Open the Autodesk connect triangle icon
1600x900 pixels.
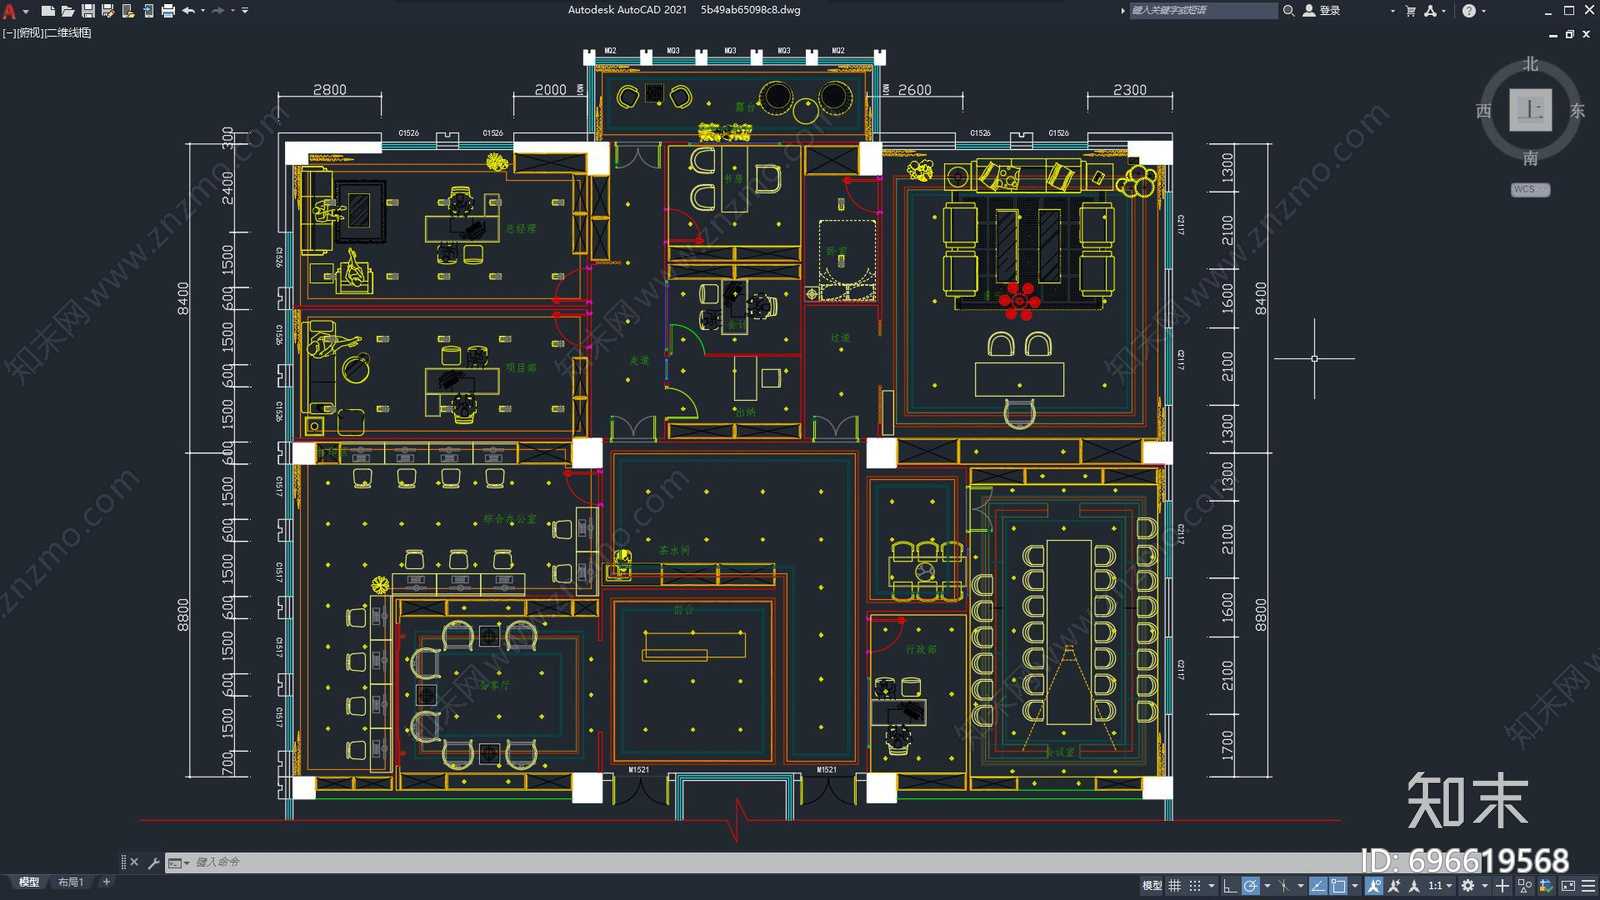pos(1430,11)
